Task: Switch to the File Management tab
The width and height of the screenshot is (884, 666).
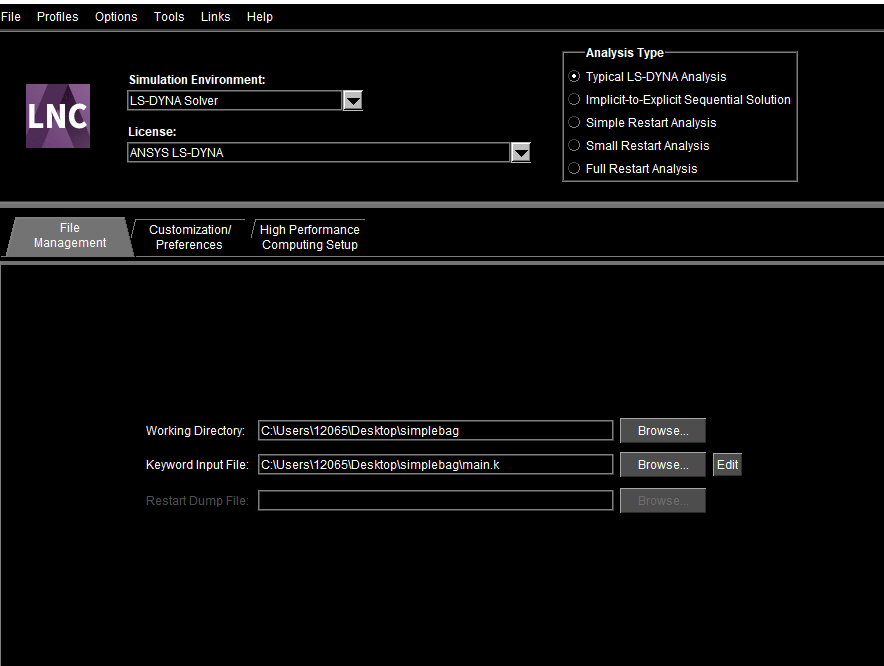Action: [70, 236]
